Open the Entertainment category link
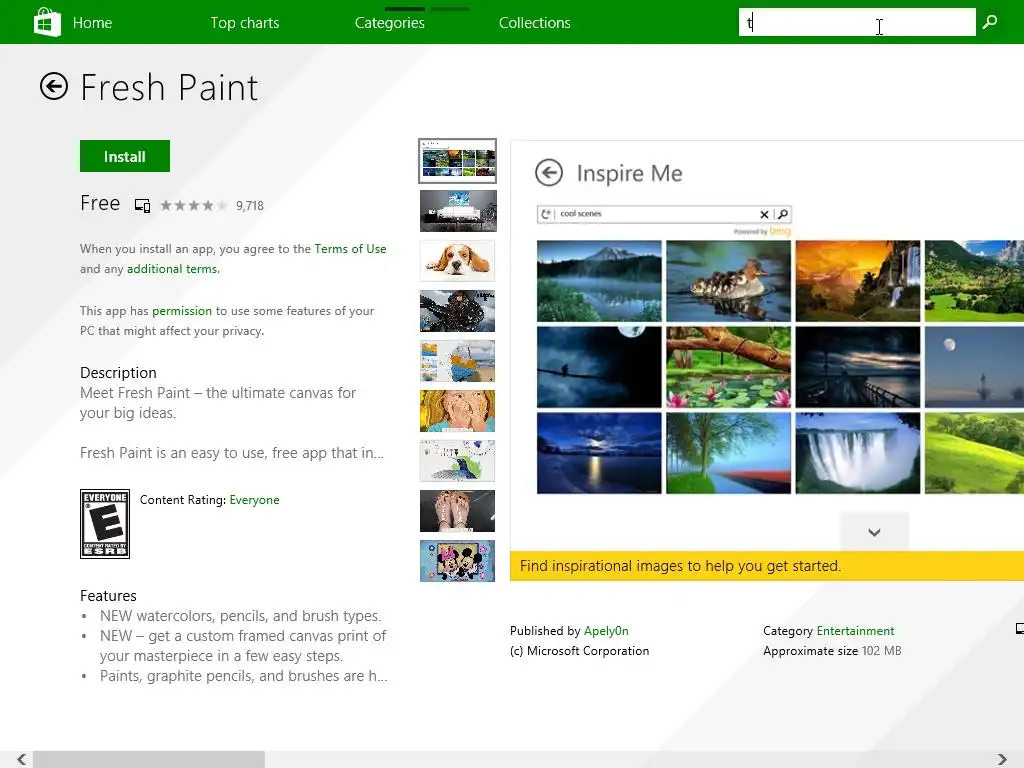 855,631
